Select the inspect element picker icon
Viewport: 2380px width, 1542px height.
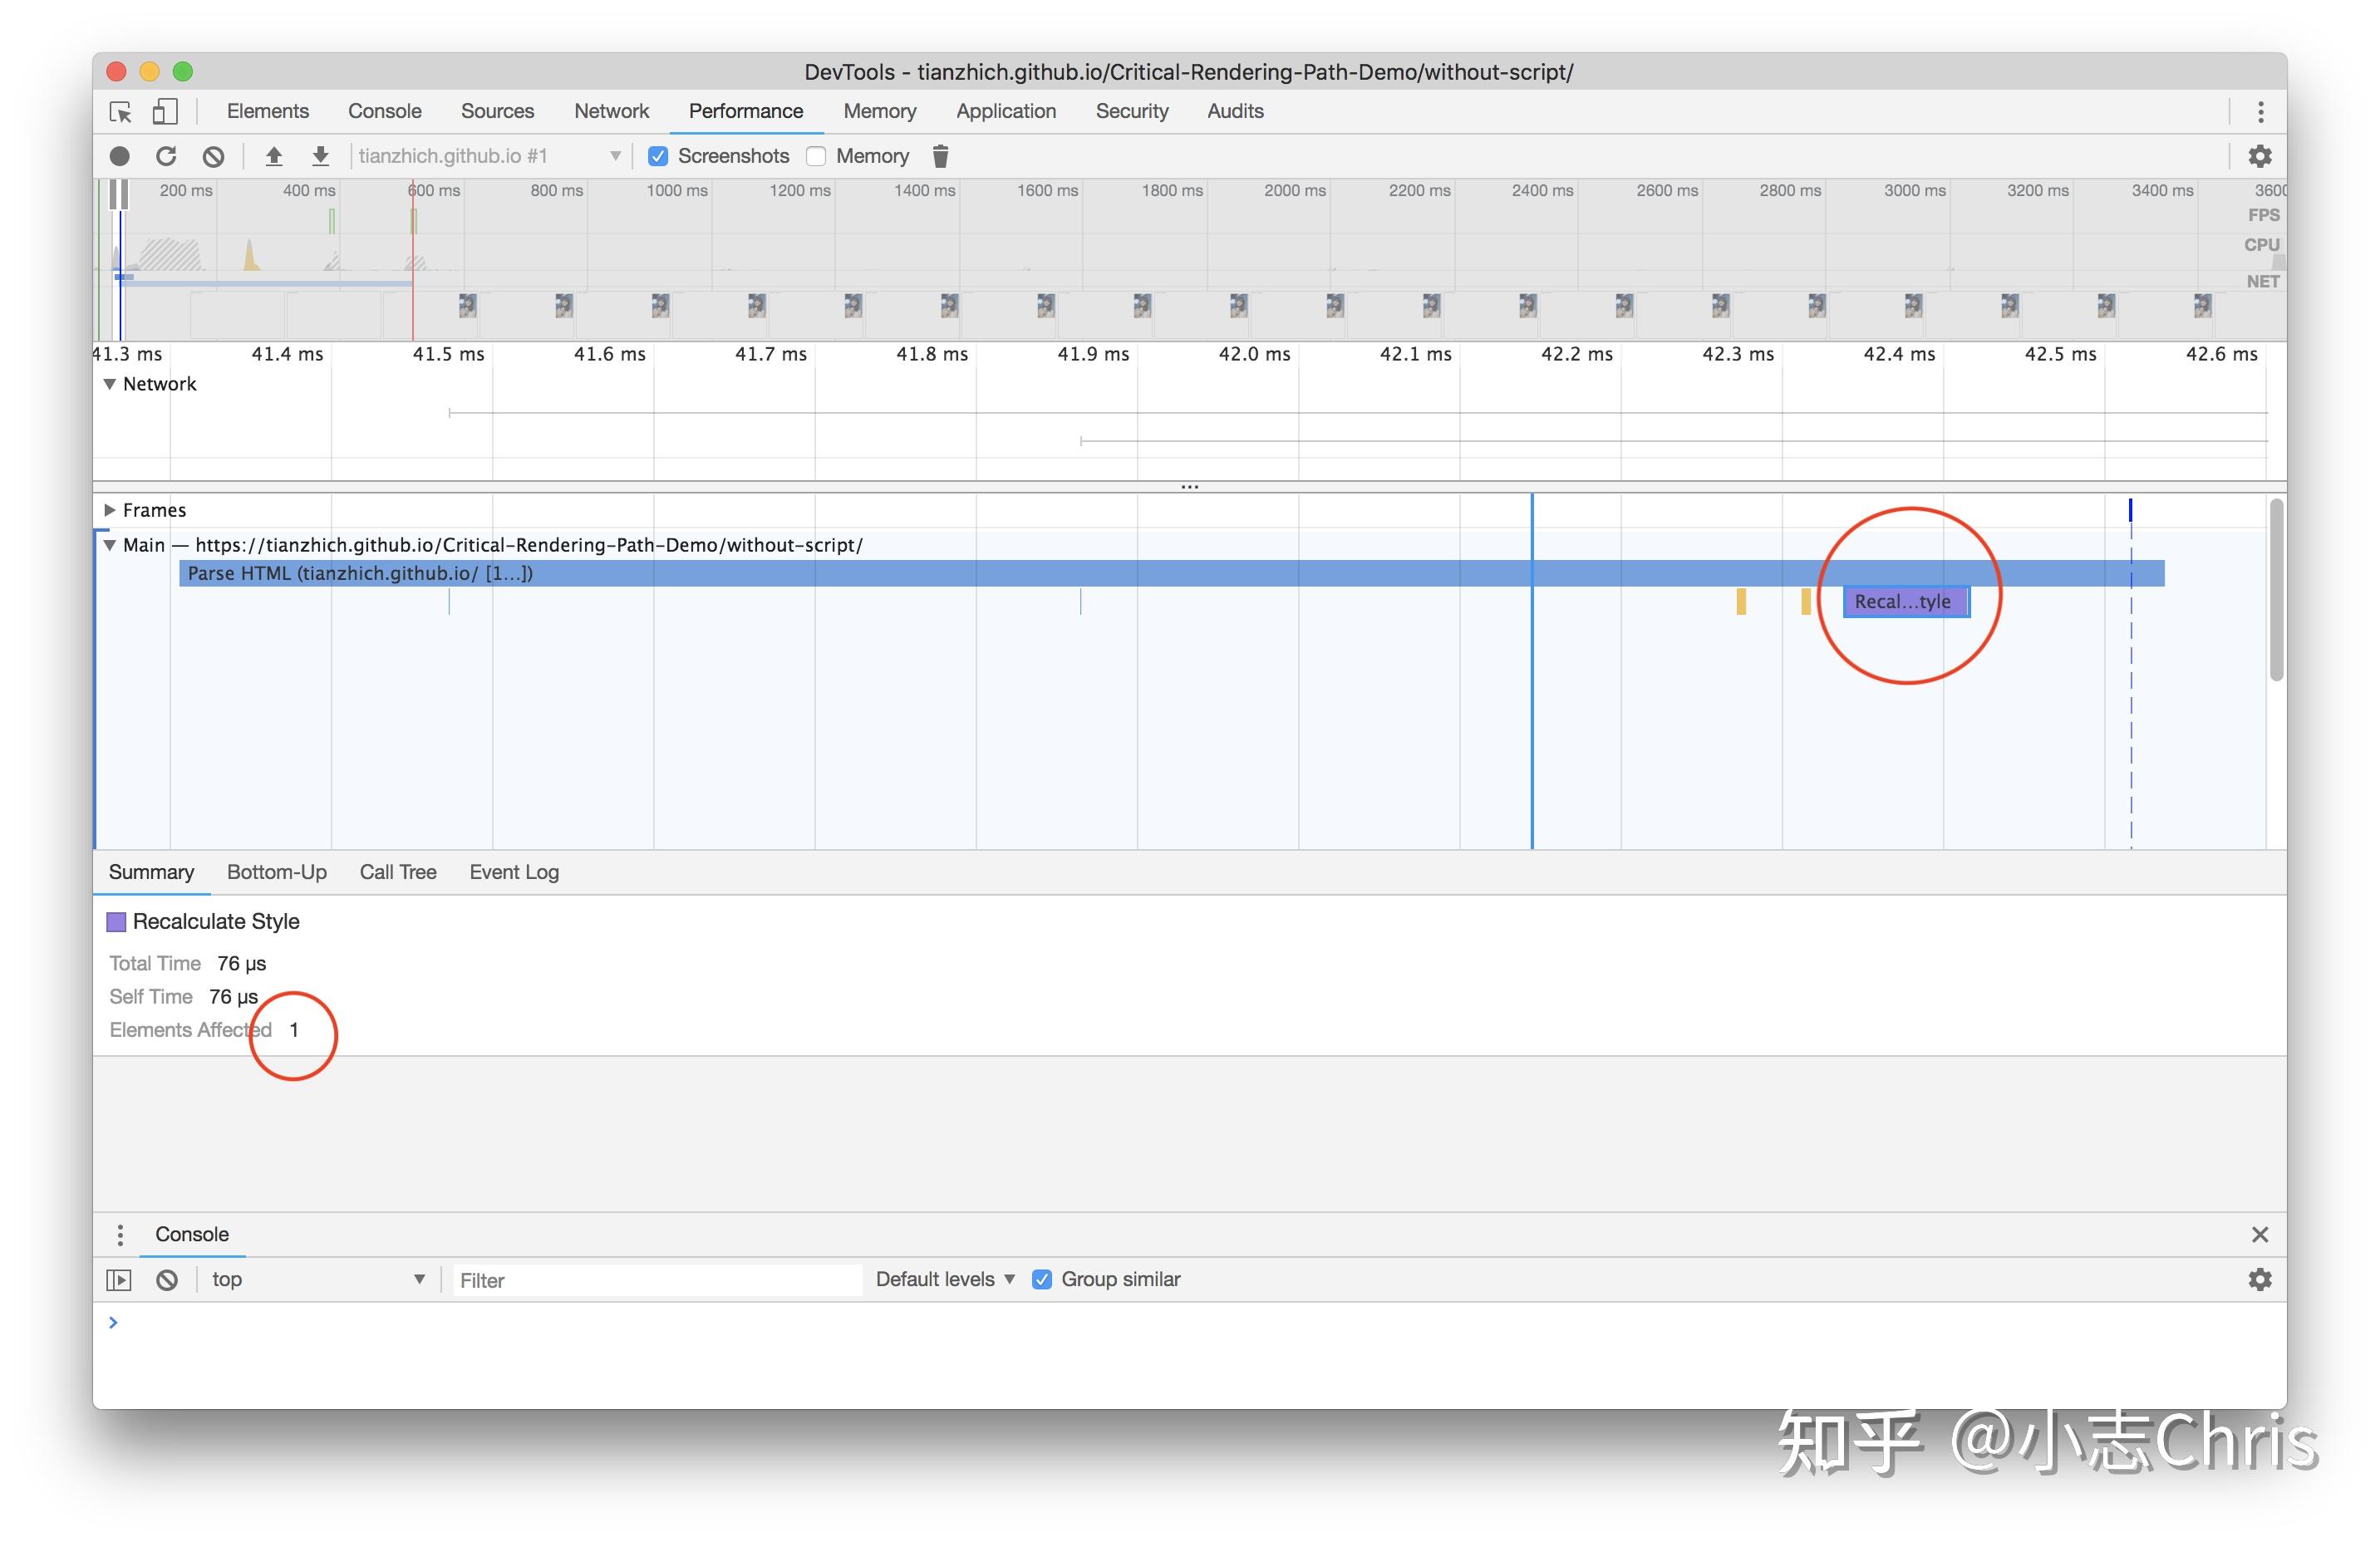tap(121, 112)
